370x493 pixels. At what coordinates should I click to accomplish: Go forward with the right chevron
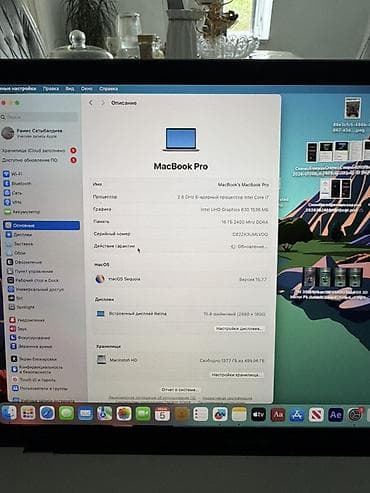click(x=103, y=103)
